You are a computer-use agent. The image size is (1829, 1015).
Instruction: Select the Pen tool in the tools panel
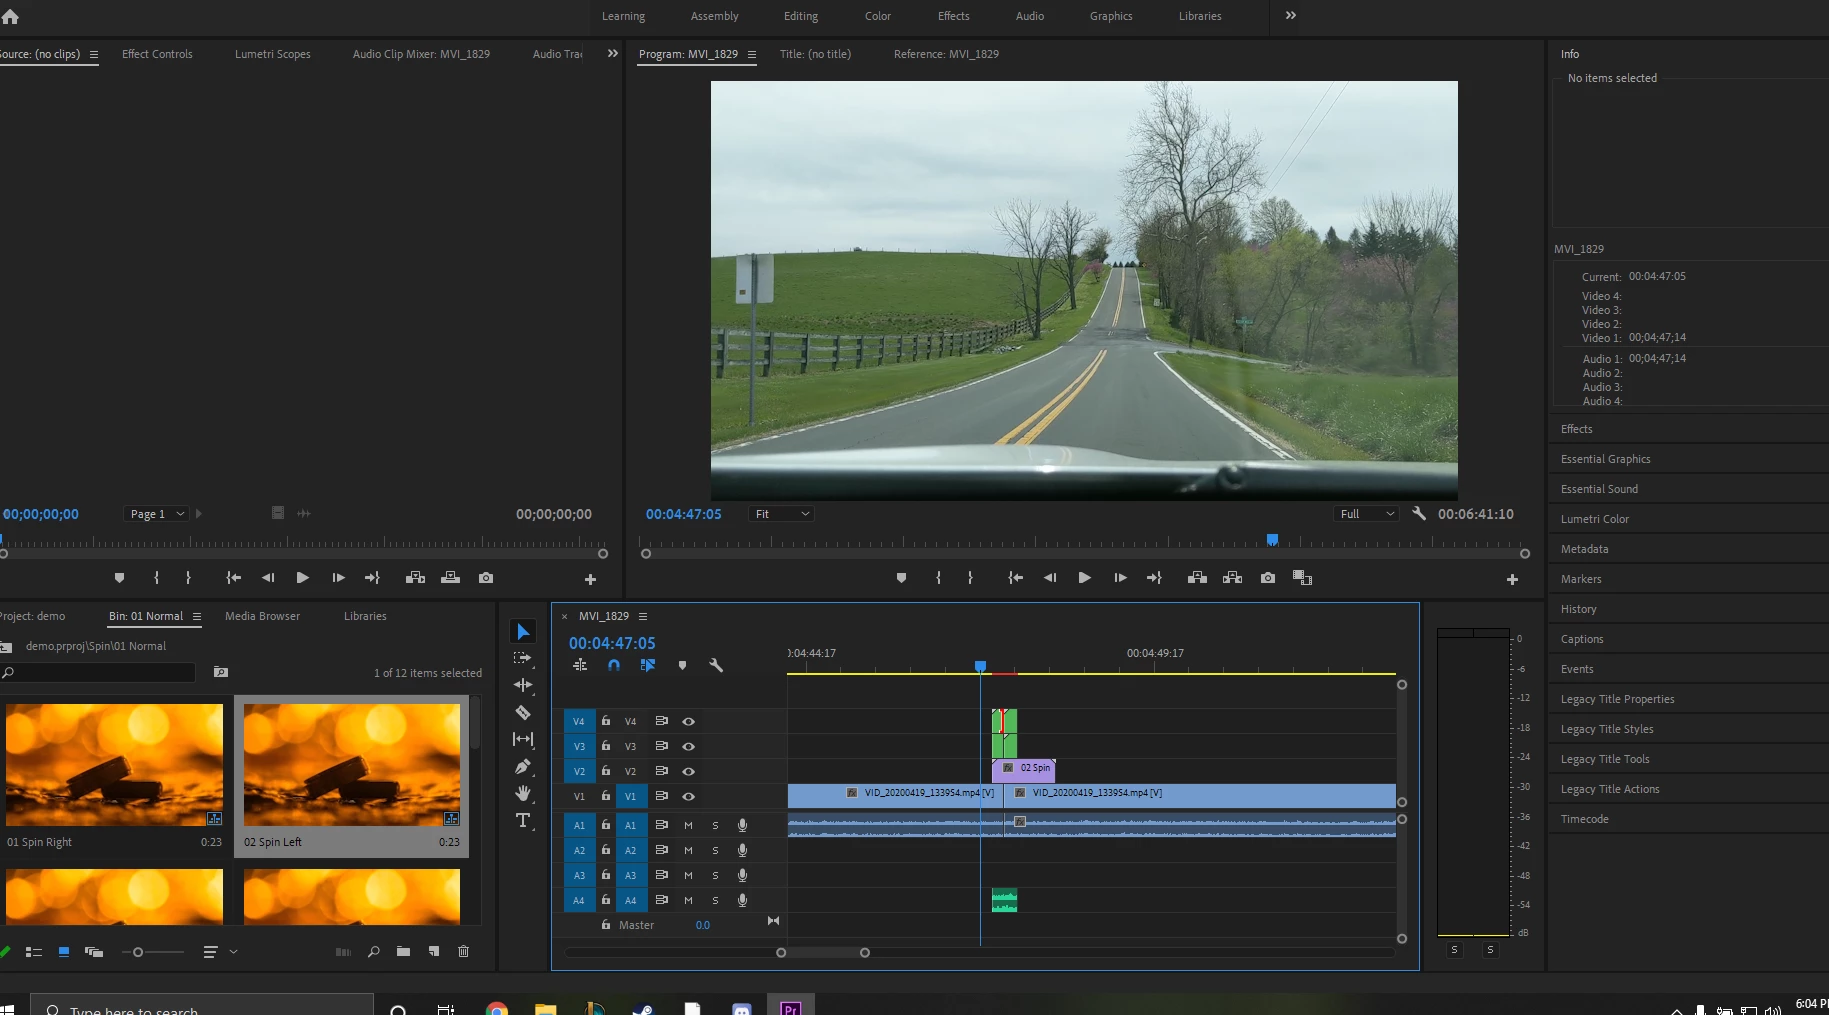tap(522, 767)
